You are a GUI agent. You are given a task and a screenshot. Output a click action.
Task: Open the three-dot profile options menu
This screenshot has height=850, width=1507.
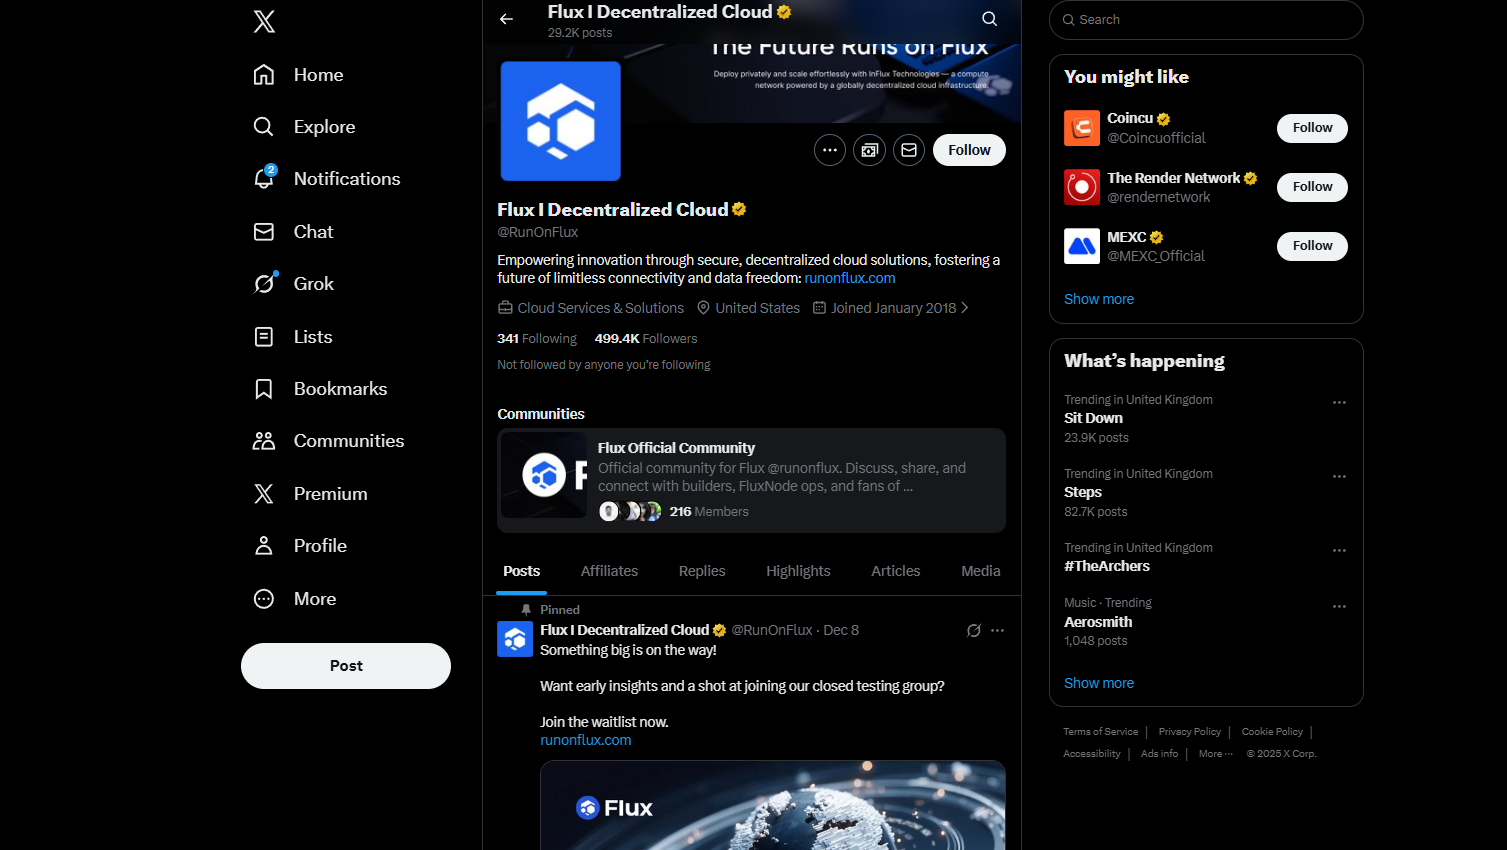pos(829,150)
